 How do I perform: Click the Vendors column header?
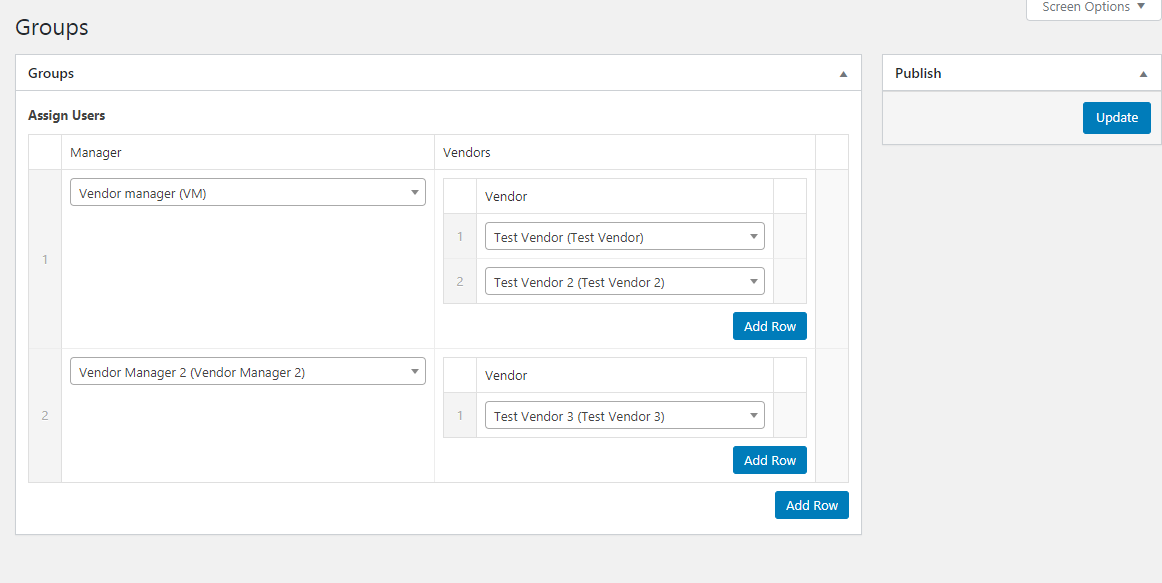(467, 153)
